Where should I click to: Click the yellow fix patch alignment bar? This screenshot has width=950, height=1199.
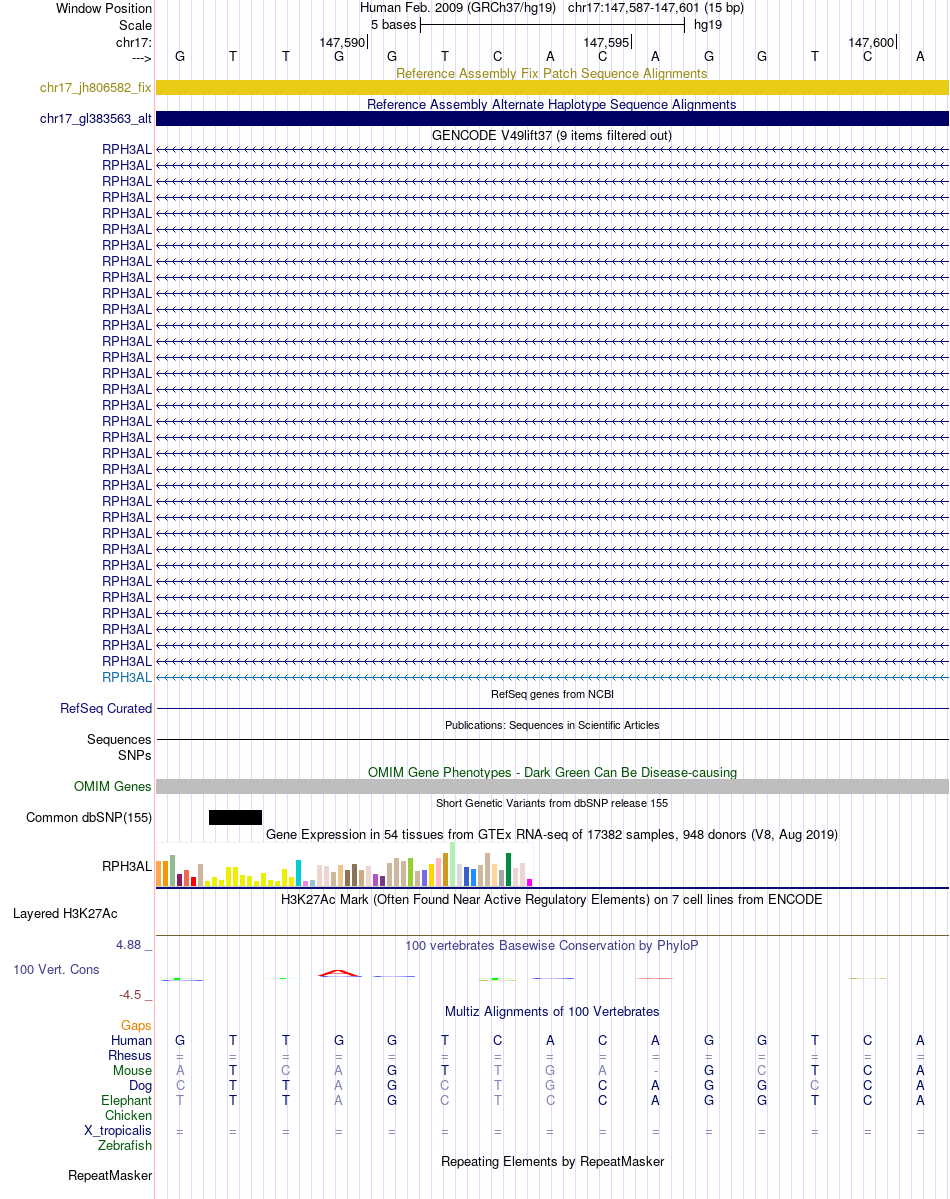tap(552, 88)
